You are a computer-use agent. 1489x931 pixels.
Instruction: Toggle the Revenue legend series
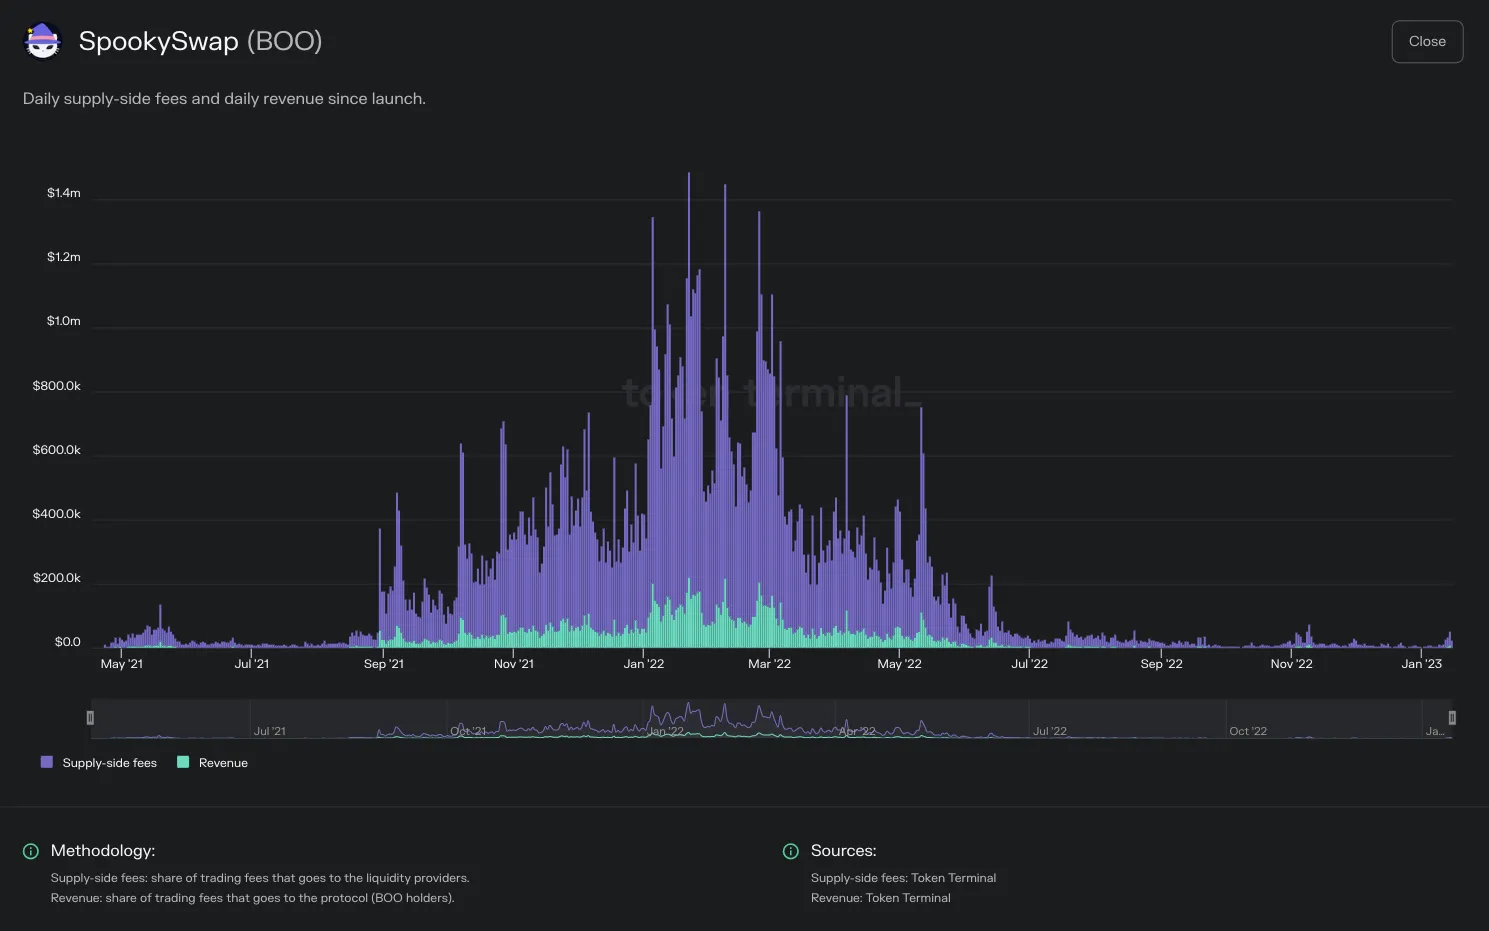[x=212, y=763]
